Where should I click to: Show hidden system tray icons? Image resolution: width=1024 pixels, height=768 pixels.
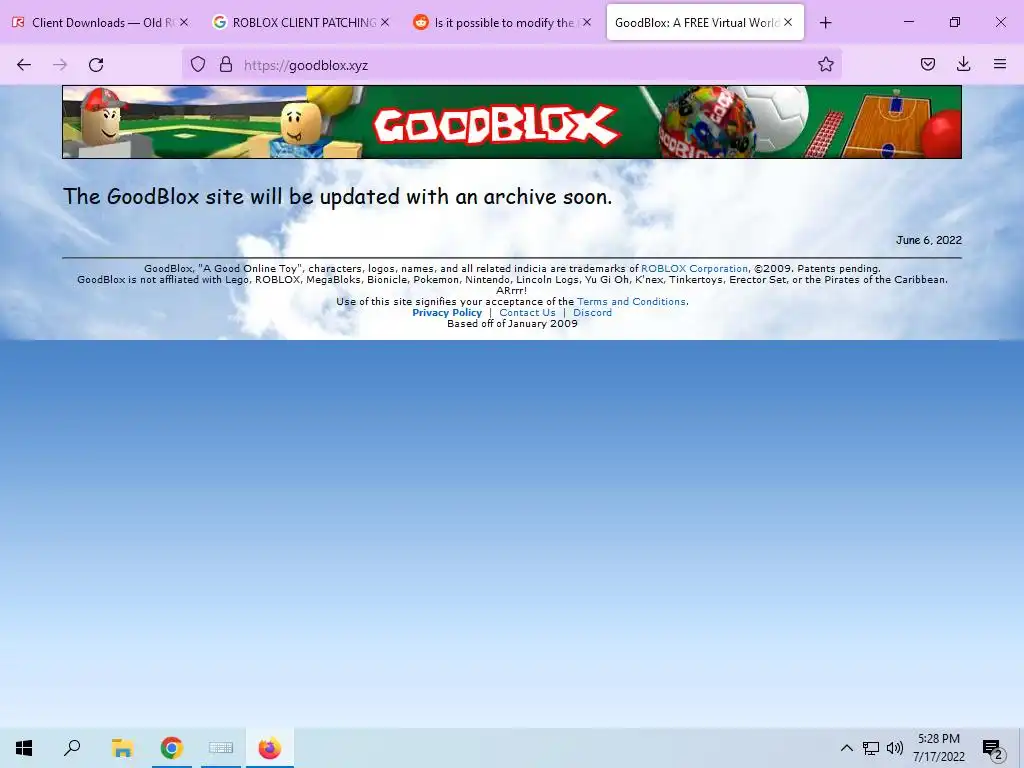(846, 748)
